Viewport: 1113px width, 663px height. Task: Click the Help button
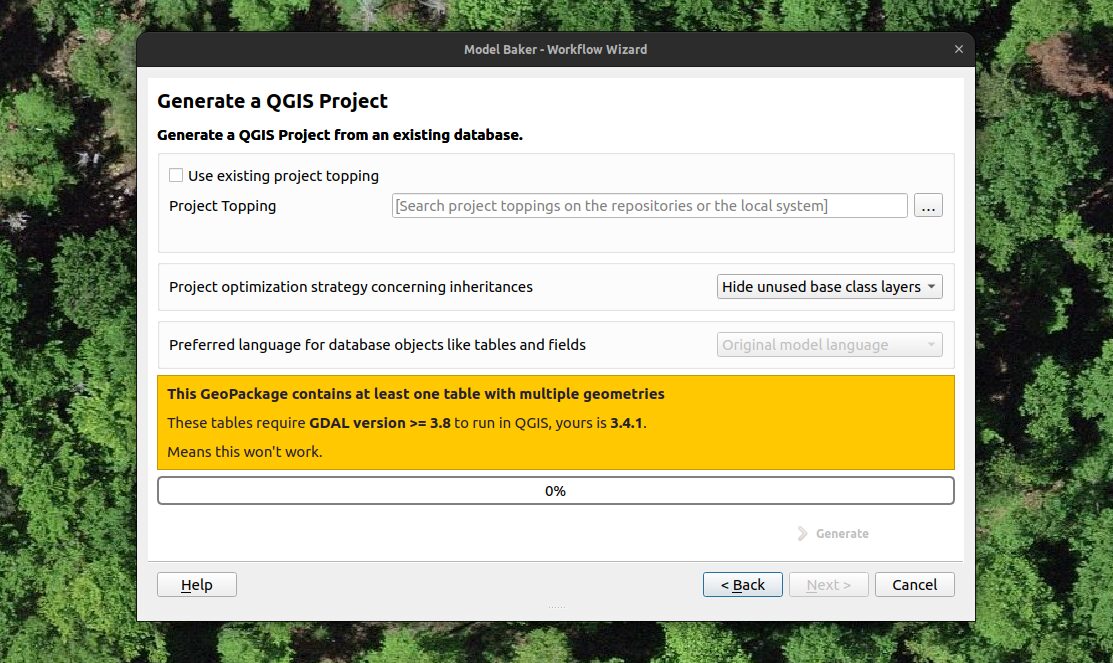coord(197,585)
